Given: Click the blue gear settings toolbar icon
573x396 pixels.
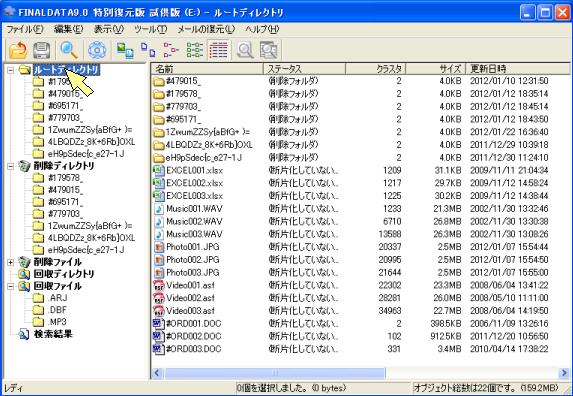Looking at the screenshot, I should pos(97,50).
